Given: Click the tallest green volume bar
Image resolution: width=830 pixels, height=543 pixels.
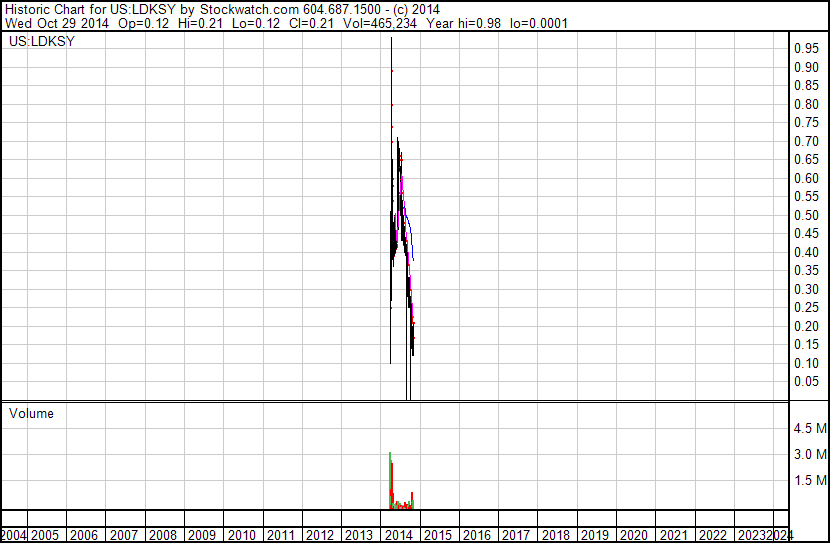Looking at the screenshot, I should (390, 481).
